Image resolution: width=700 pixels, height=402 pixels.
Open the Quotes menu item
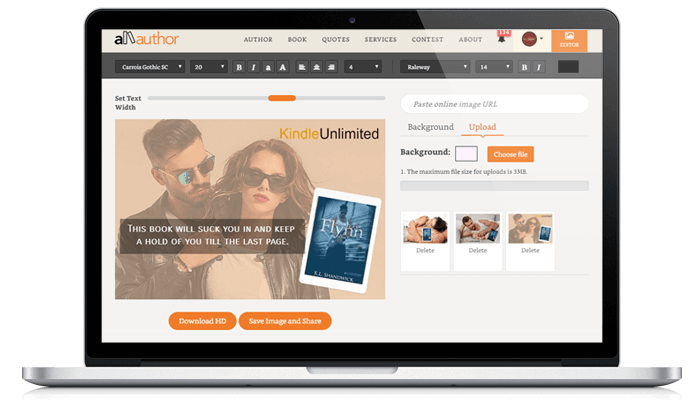pos(335,40)
